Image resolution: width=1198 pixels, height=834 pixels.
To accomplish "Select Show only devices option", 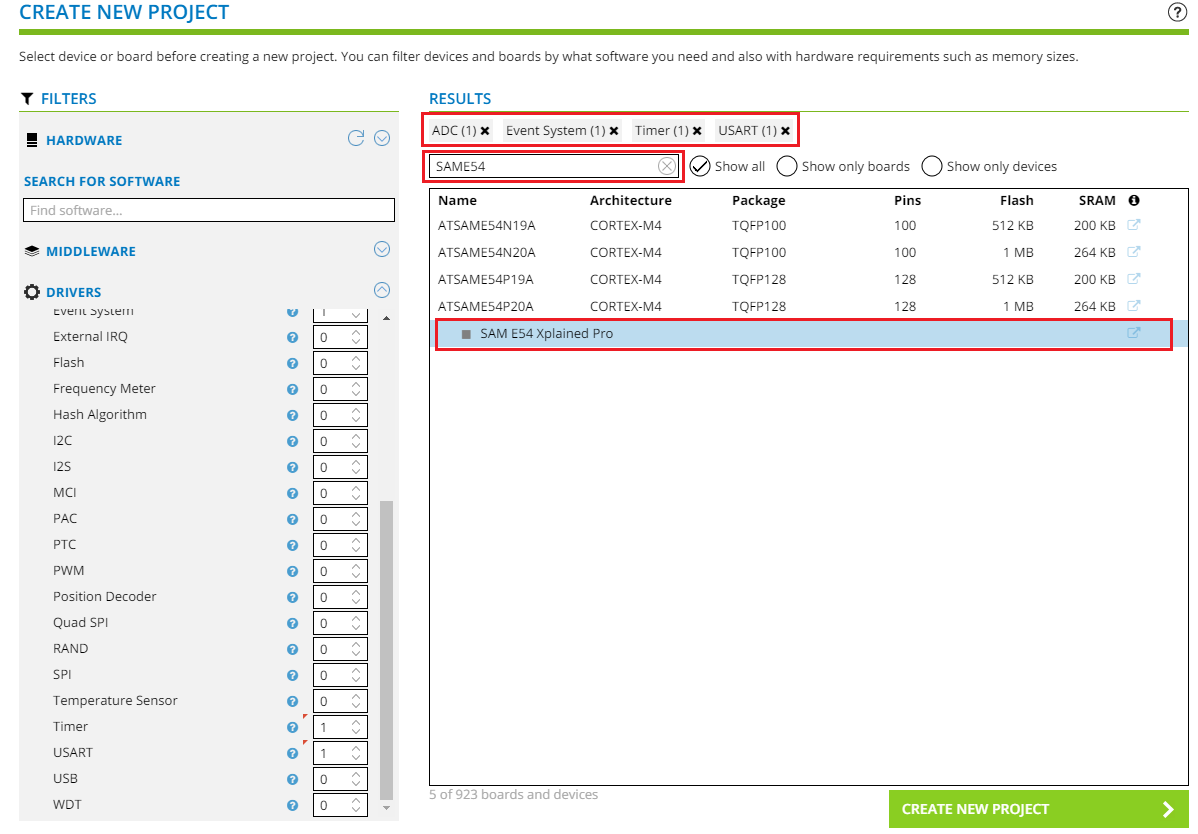I will pos(932,166).
